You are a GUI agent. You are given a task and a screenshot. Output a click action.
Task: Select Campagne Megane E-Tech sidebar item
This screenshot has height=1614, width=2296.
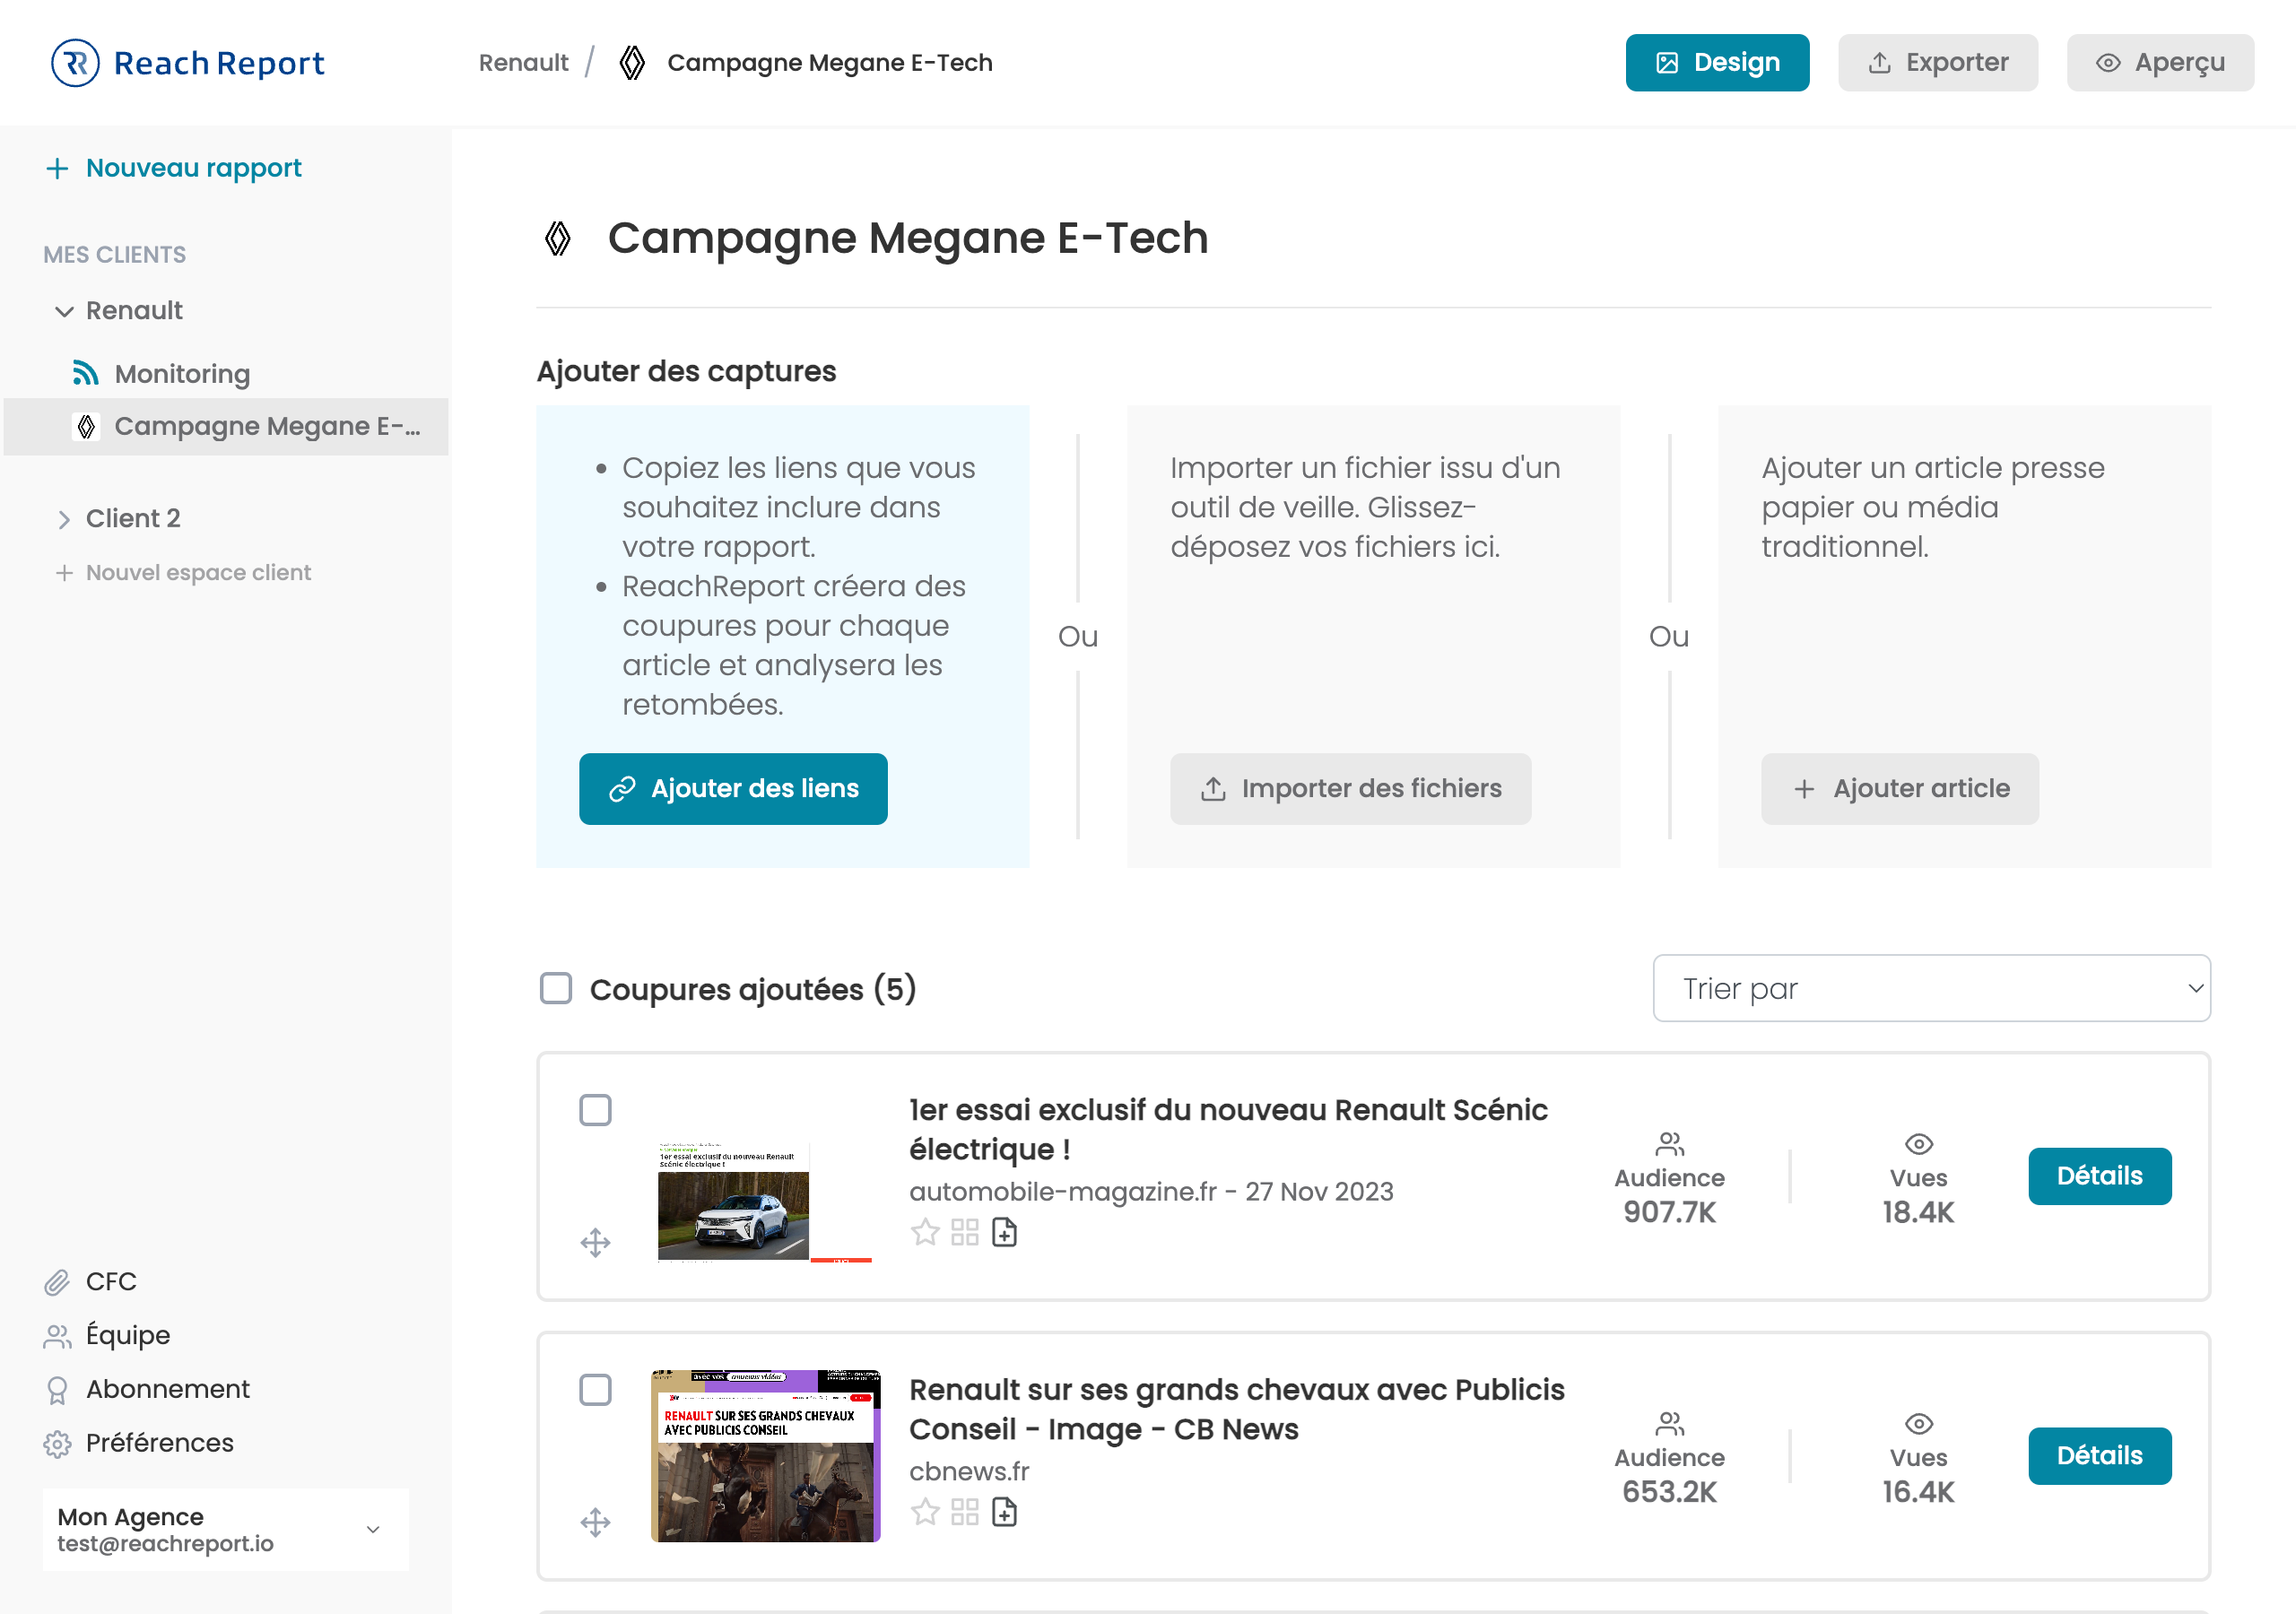[226, 427]
